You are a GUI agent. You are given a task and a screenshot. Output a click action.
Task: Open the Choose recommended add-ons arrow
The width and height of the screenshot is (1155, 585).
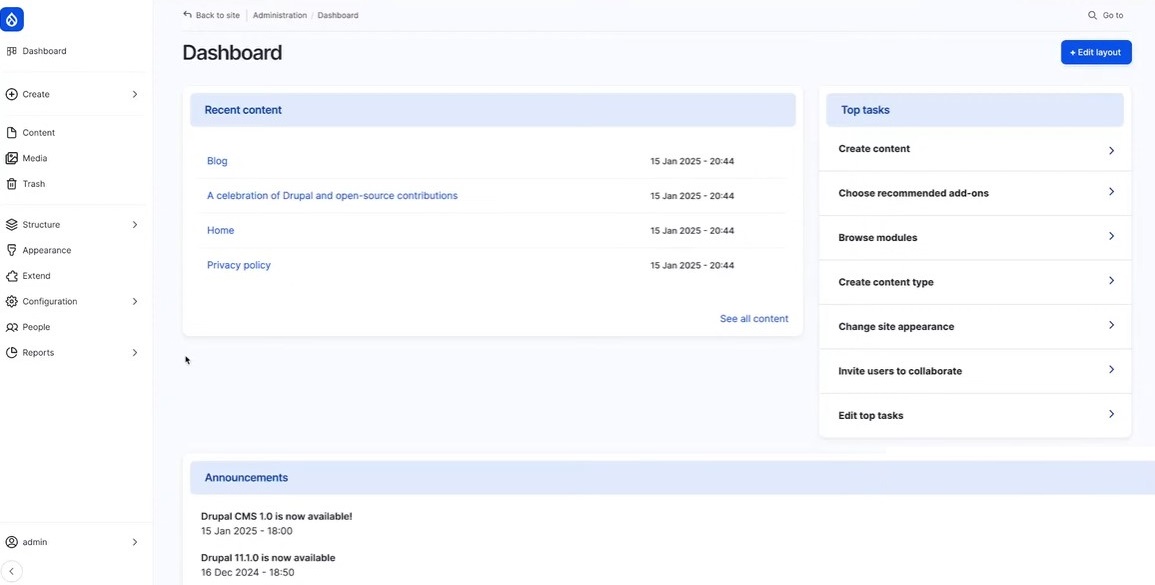[x=1112, y=192]
